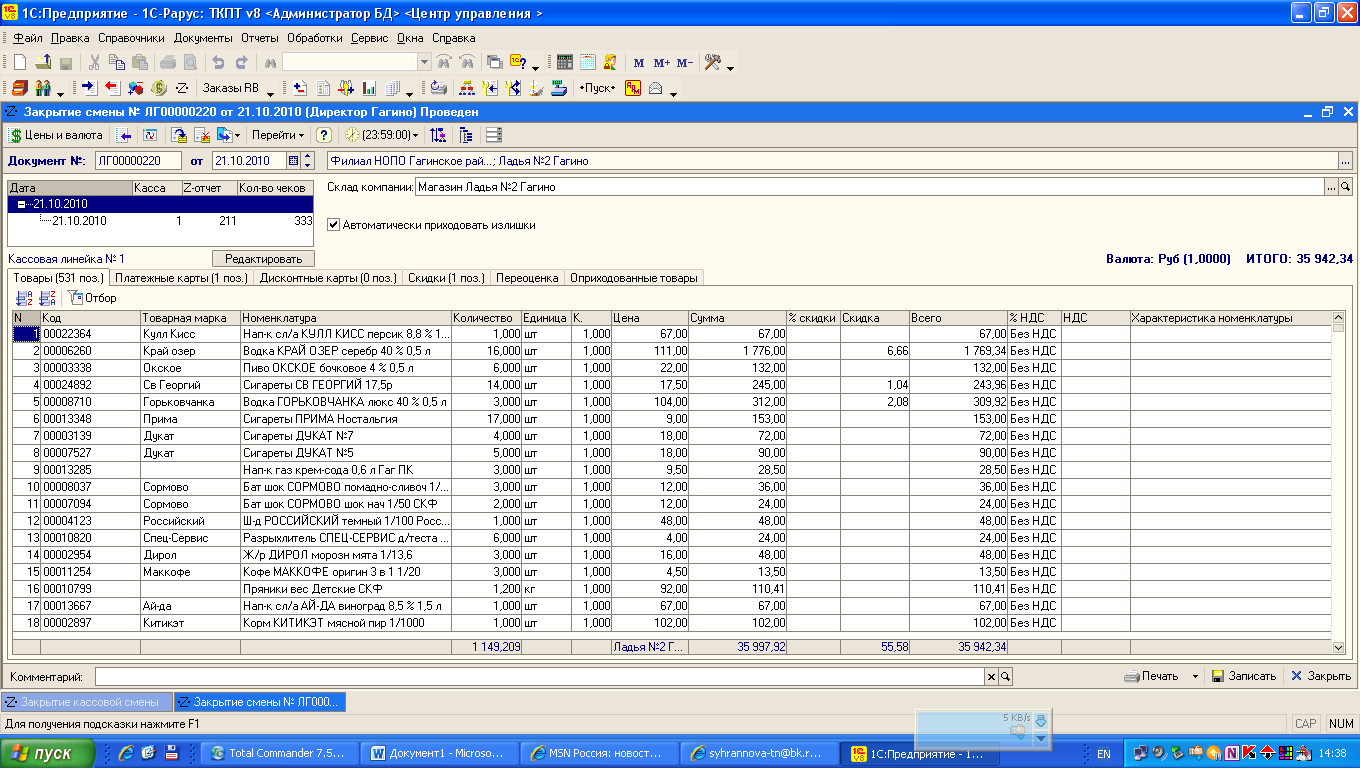Expand the search combo box dropdown arrow
Viewport: 1360px width, 768px height.
tap(424, 62)
